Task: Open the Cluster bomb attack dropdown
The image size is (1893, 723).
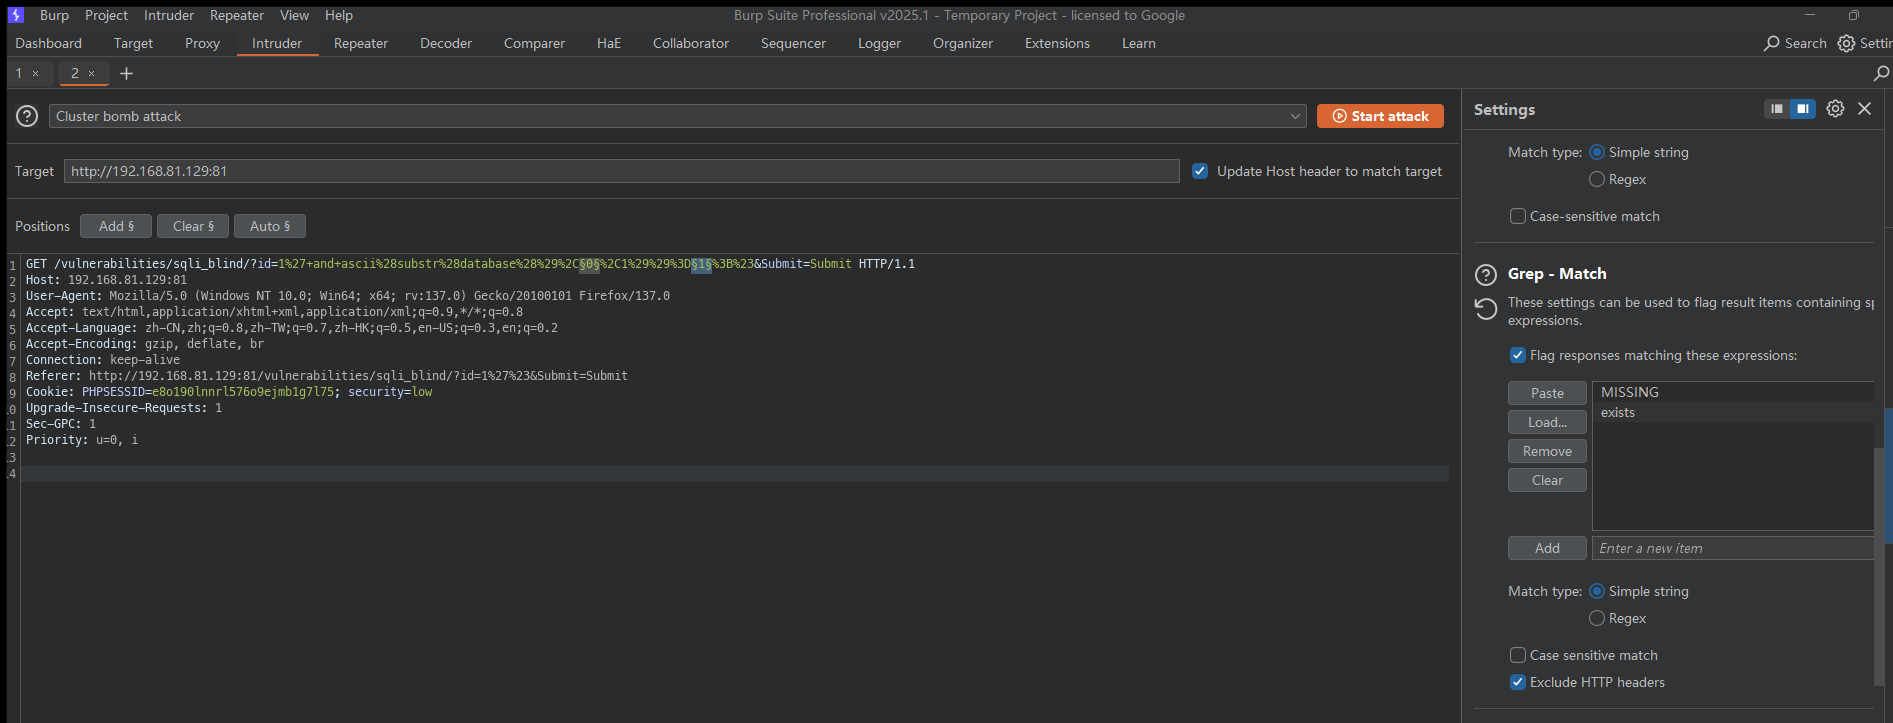Action: coord(677,116)
